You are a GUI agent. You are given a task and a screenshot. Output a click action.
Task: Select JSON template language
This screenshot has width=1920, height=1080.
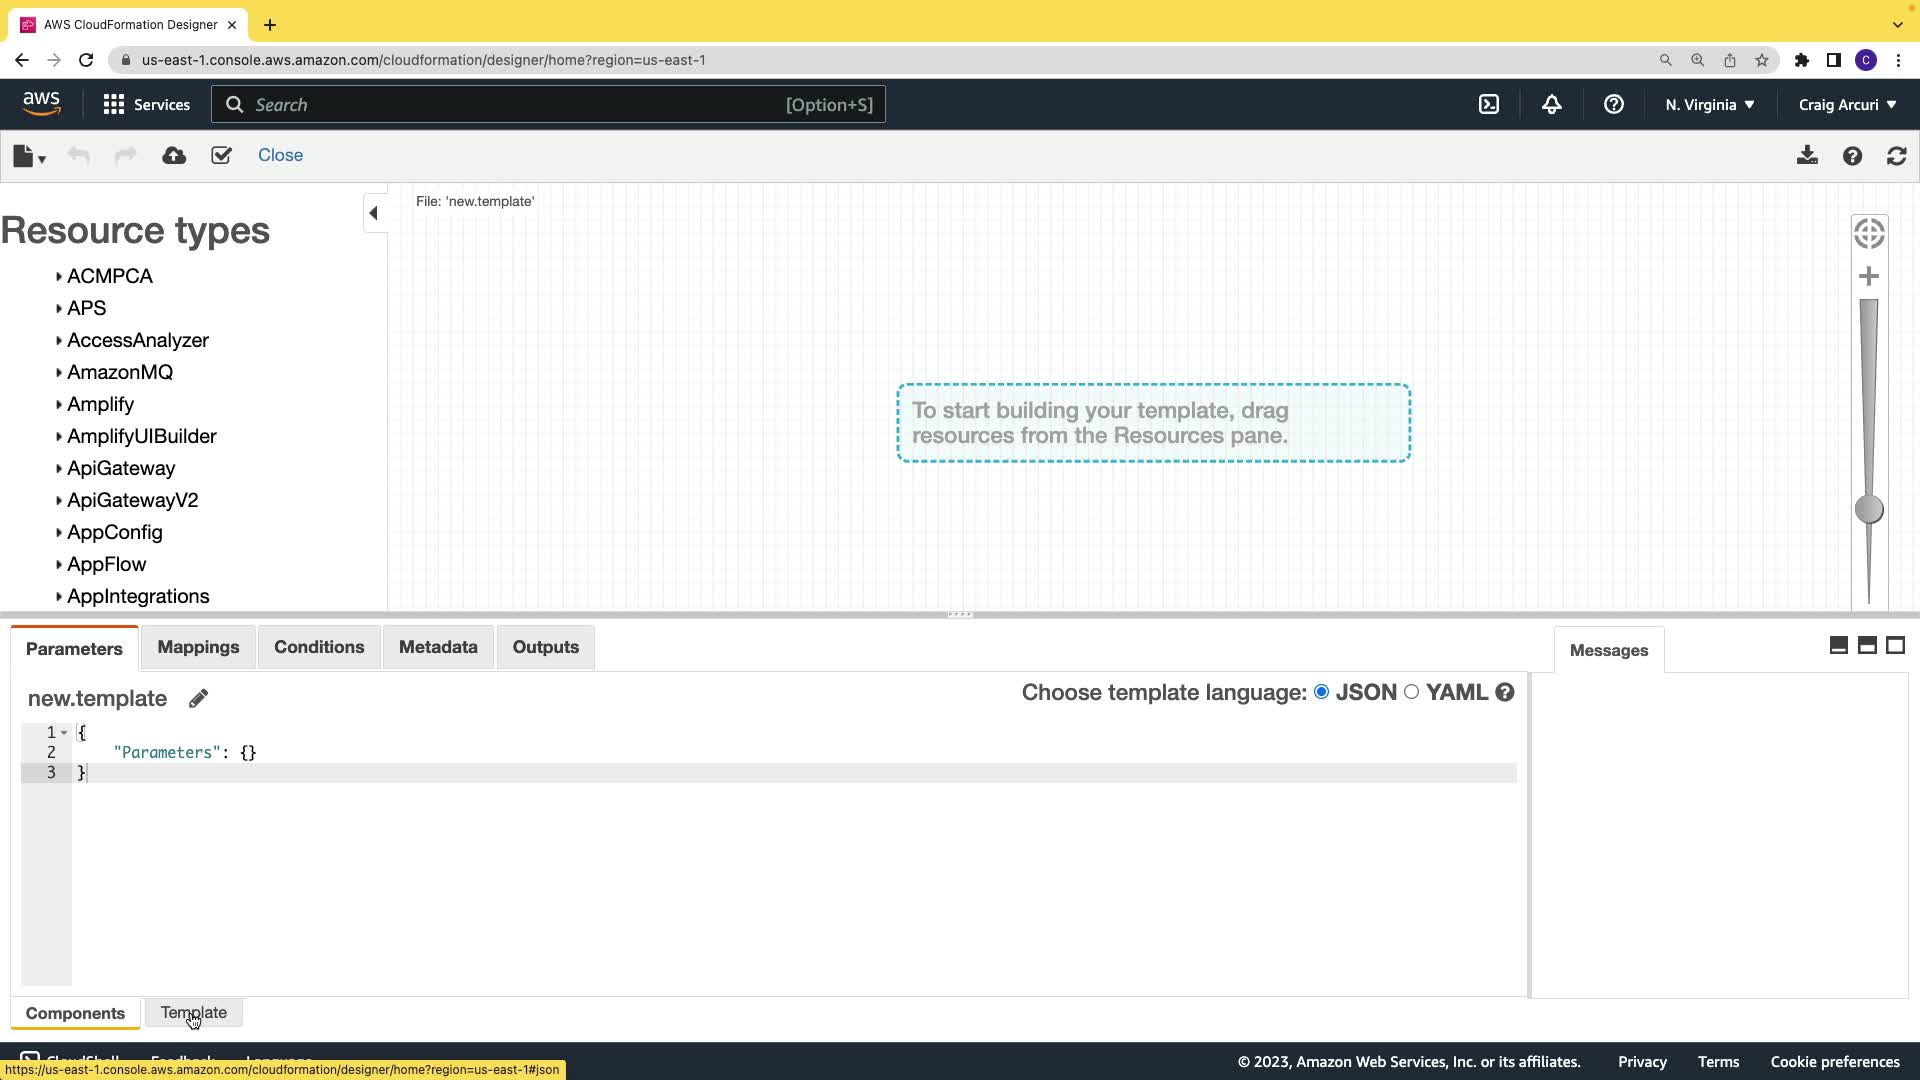coord(1321,692)
